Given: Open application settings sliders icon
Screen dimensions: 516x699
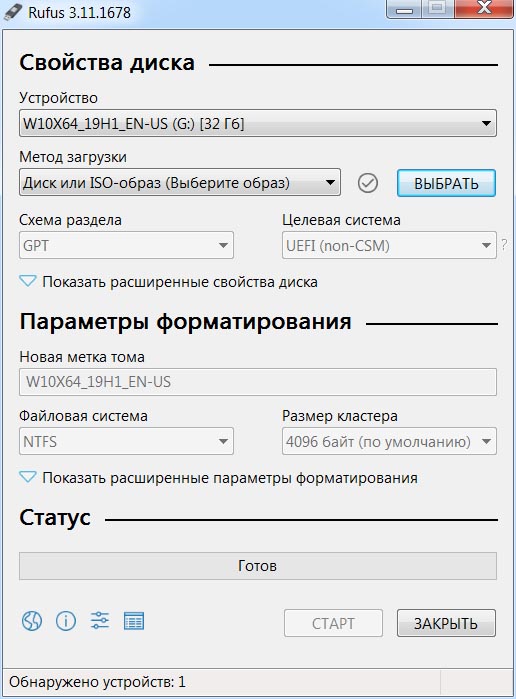Looking at the screenshot, I should pos(99,621).
